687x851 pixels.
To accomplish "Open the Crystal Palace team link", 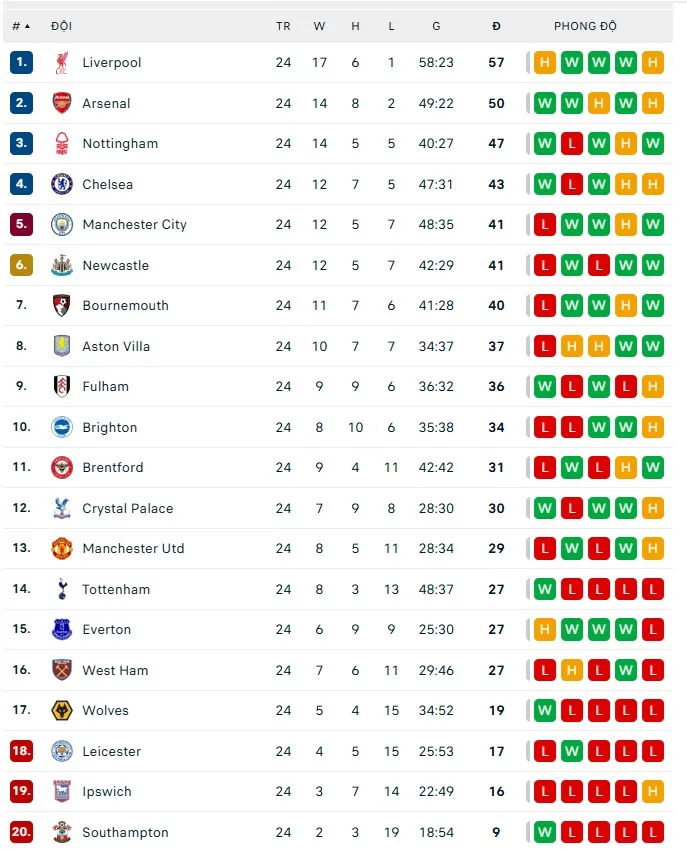I will 127,508.
